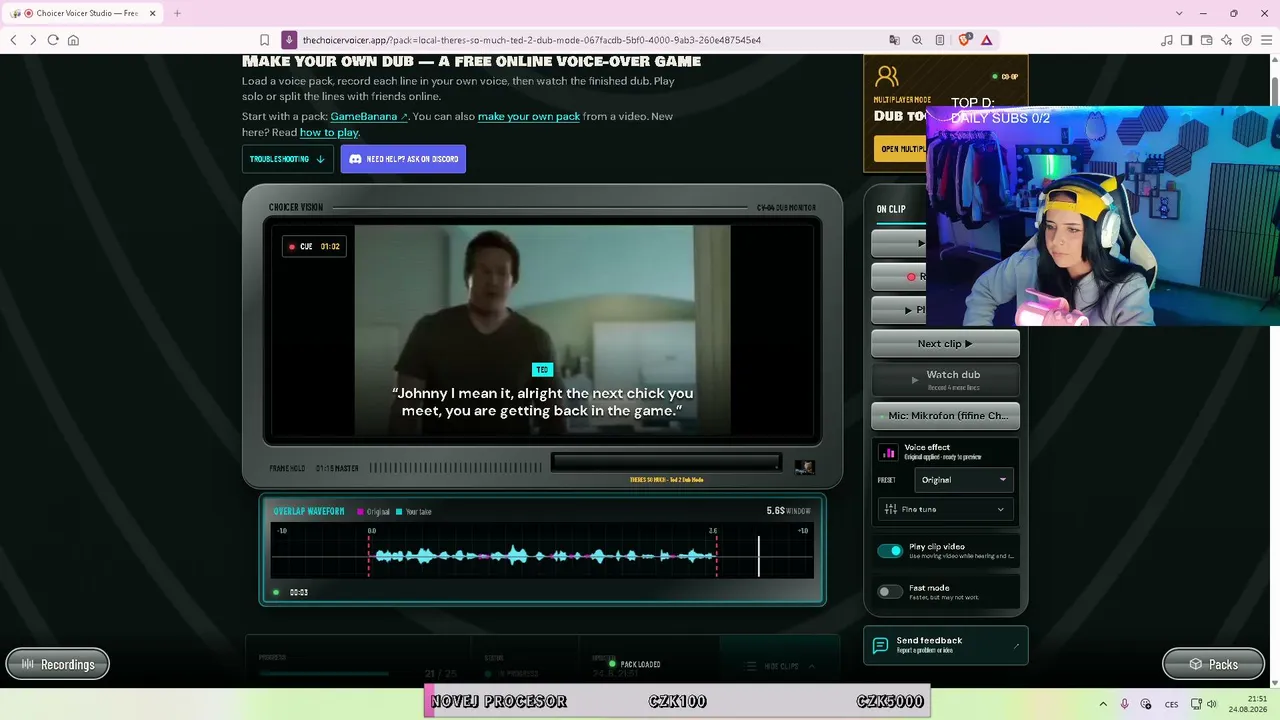Click the Brave Rewards triangle icon
This screenshot has height=720, width=1280.
(987, 40)
